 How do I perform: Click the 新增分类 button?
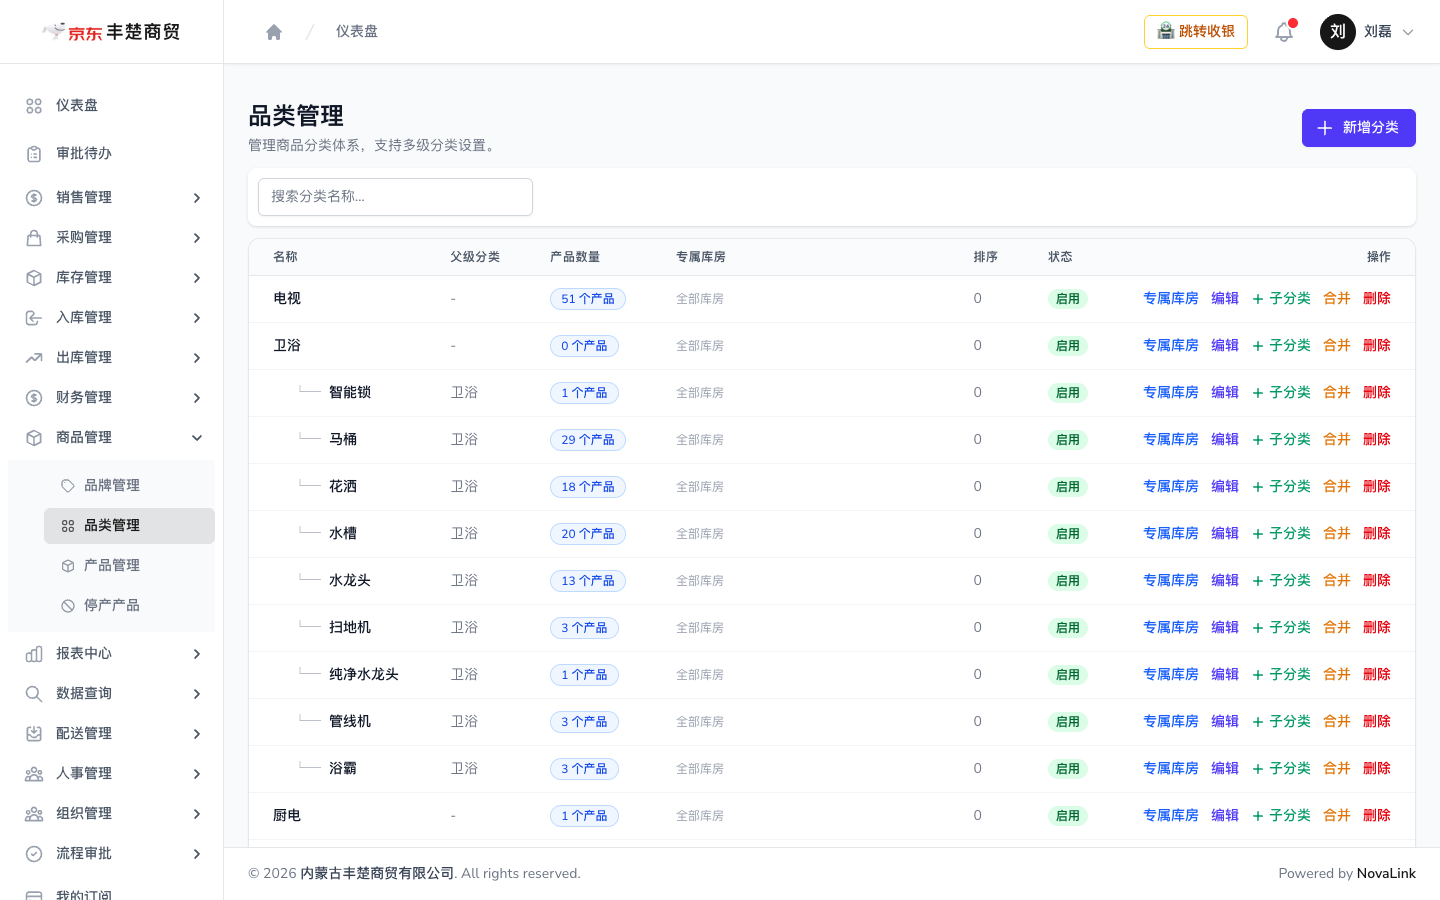coord(1358,128)
